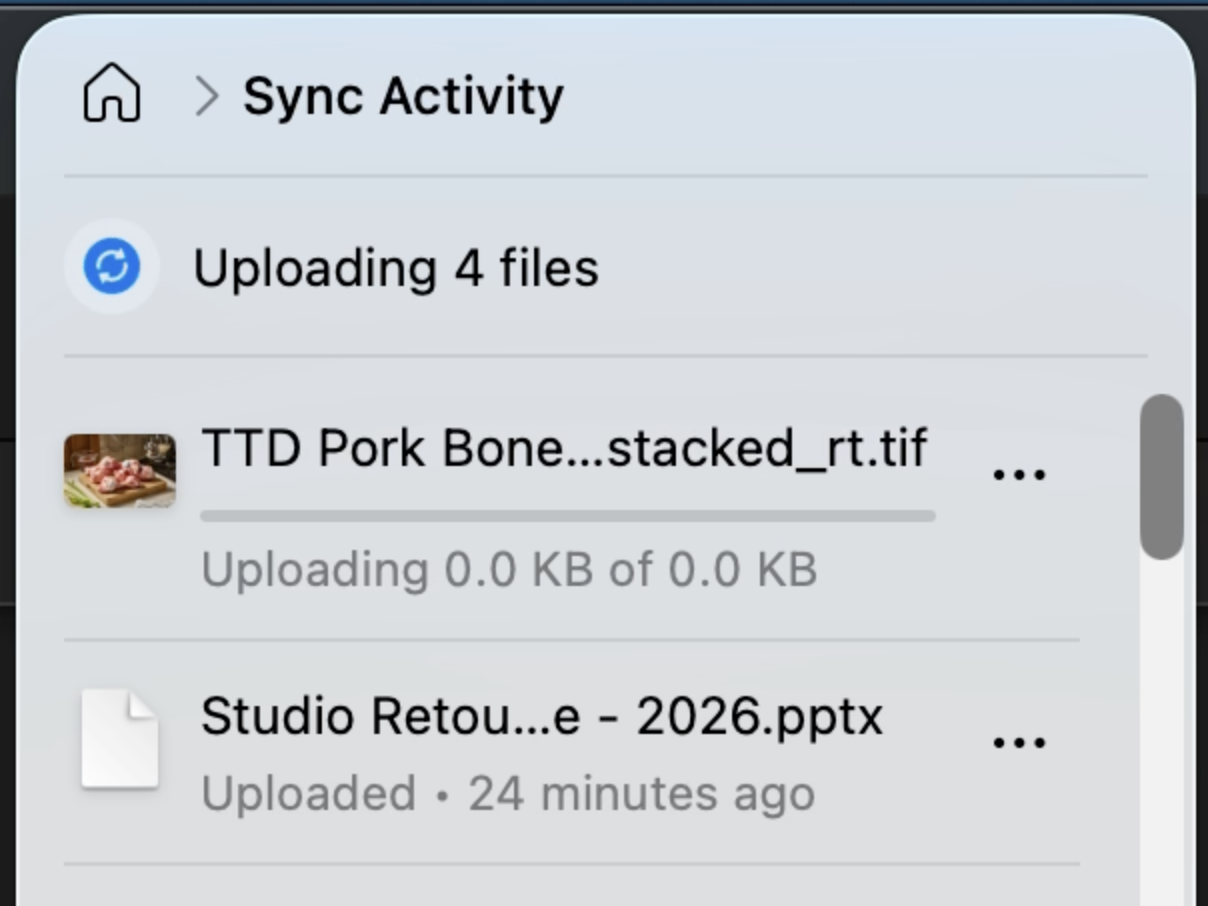
Task: Select the Studio Retou...e - 2026.pptx filename
Action: 542,717
